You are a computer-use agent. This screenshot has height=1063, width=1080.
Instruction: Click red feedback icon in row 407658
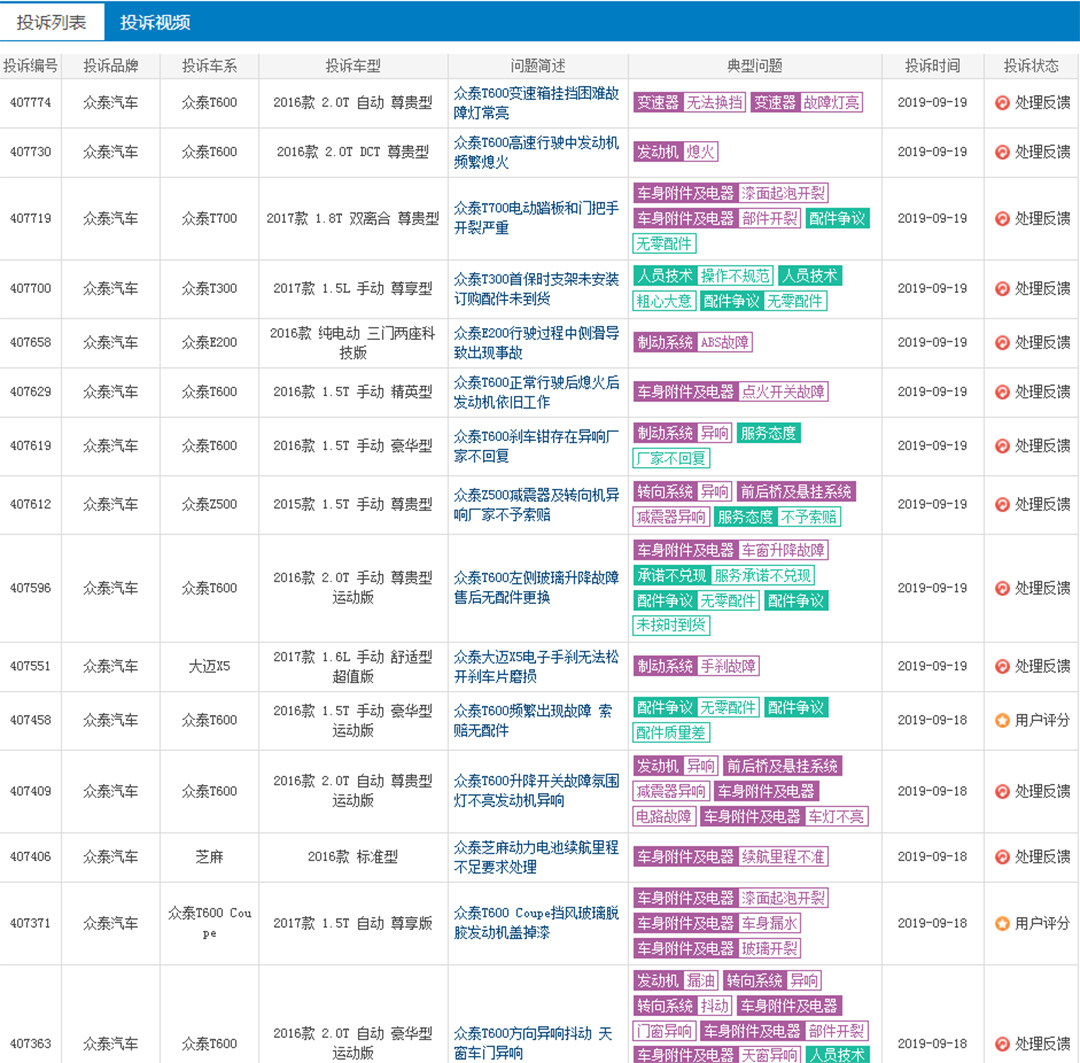point(1002,342)
